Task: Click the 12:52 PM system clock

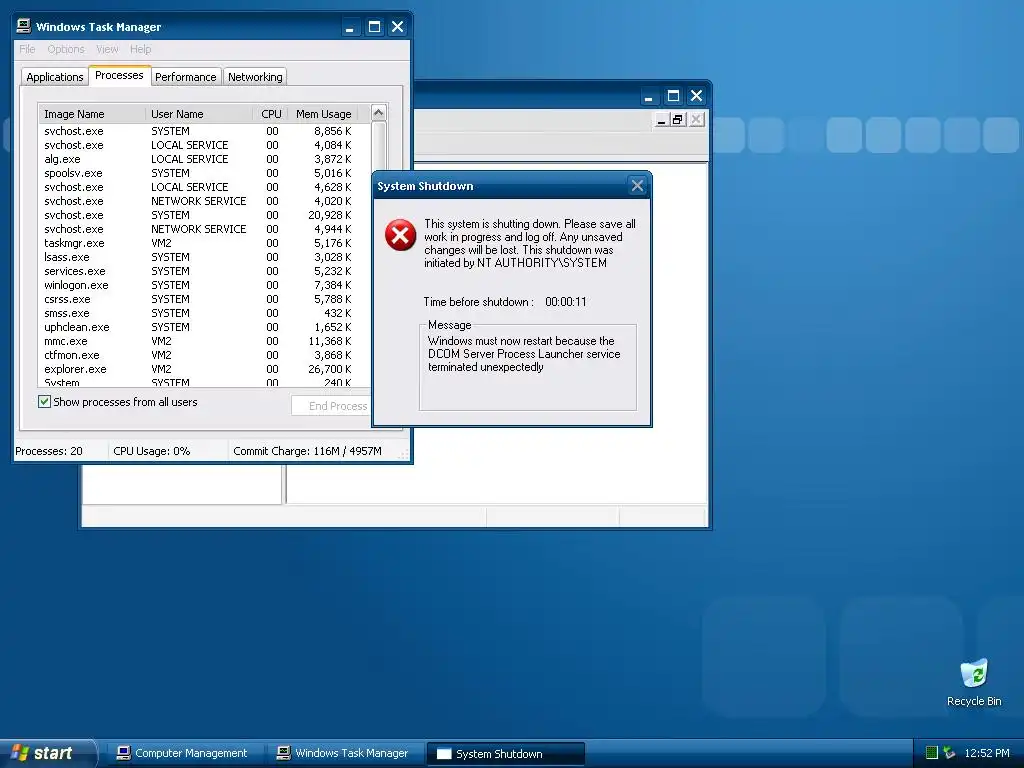Action: click(987, 753)
